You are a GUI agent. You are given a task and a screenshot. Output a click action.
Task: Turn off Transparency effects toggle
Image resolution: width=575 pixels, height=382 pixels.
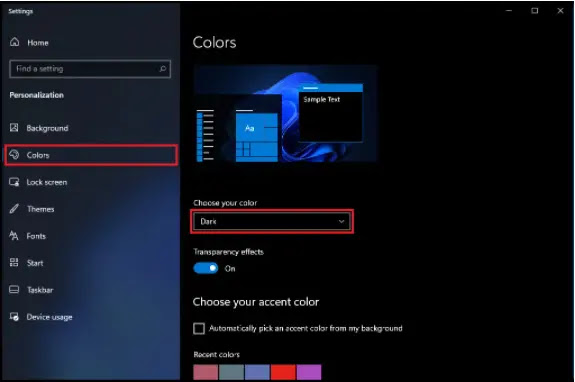[x=206, y=268]
